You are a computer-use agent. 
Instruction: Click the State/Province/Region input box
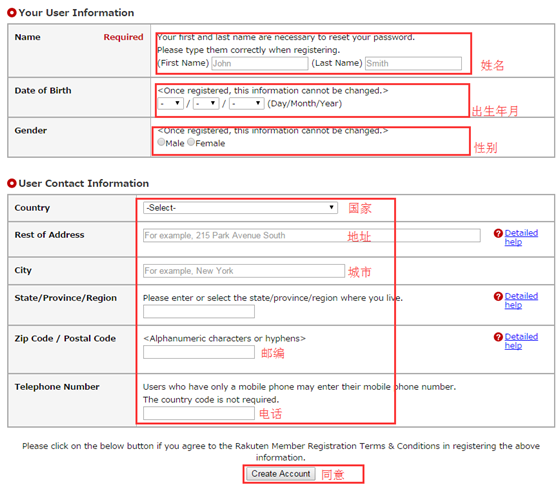[x=199, y=311]
